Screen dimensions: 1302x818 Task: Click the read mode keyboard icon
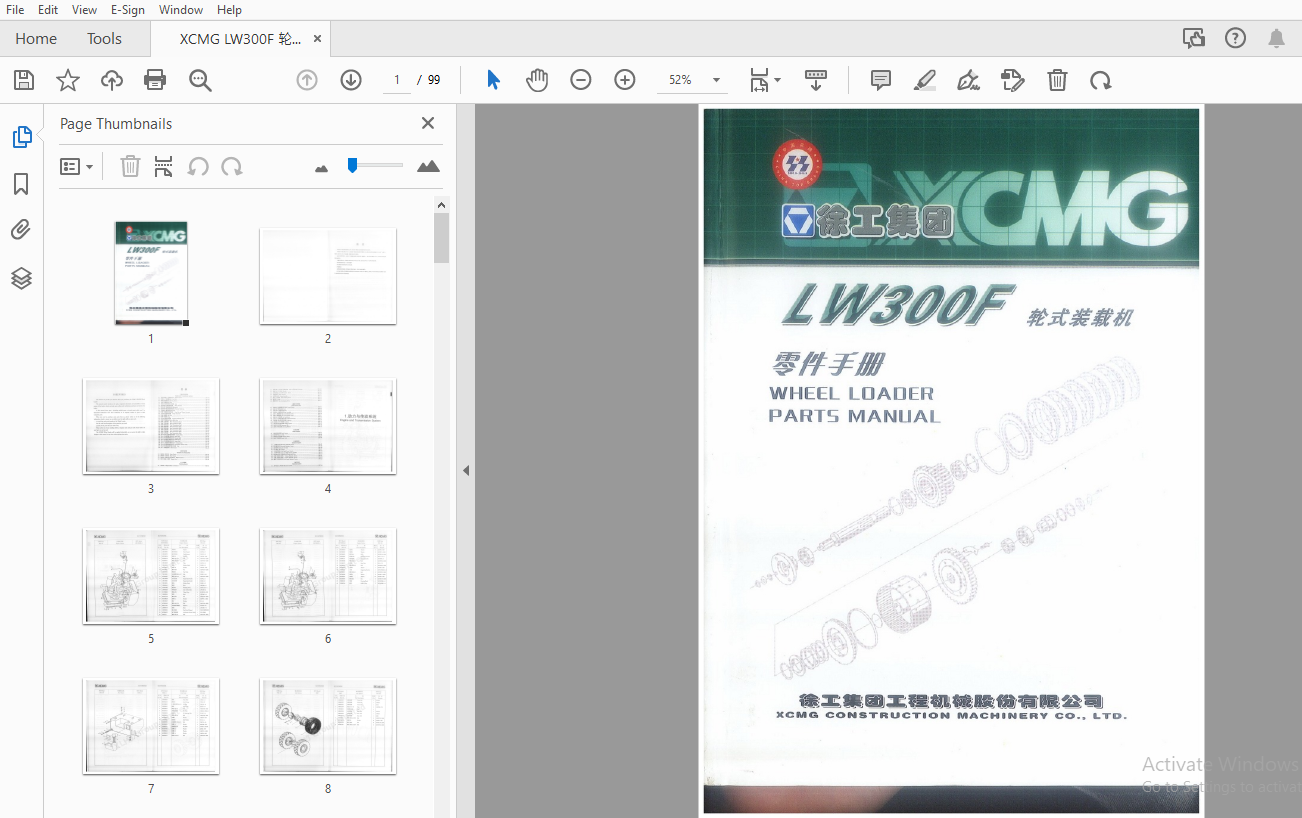[x=816, y=80]
